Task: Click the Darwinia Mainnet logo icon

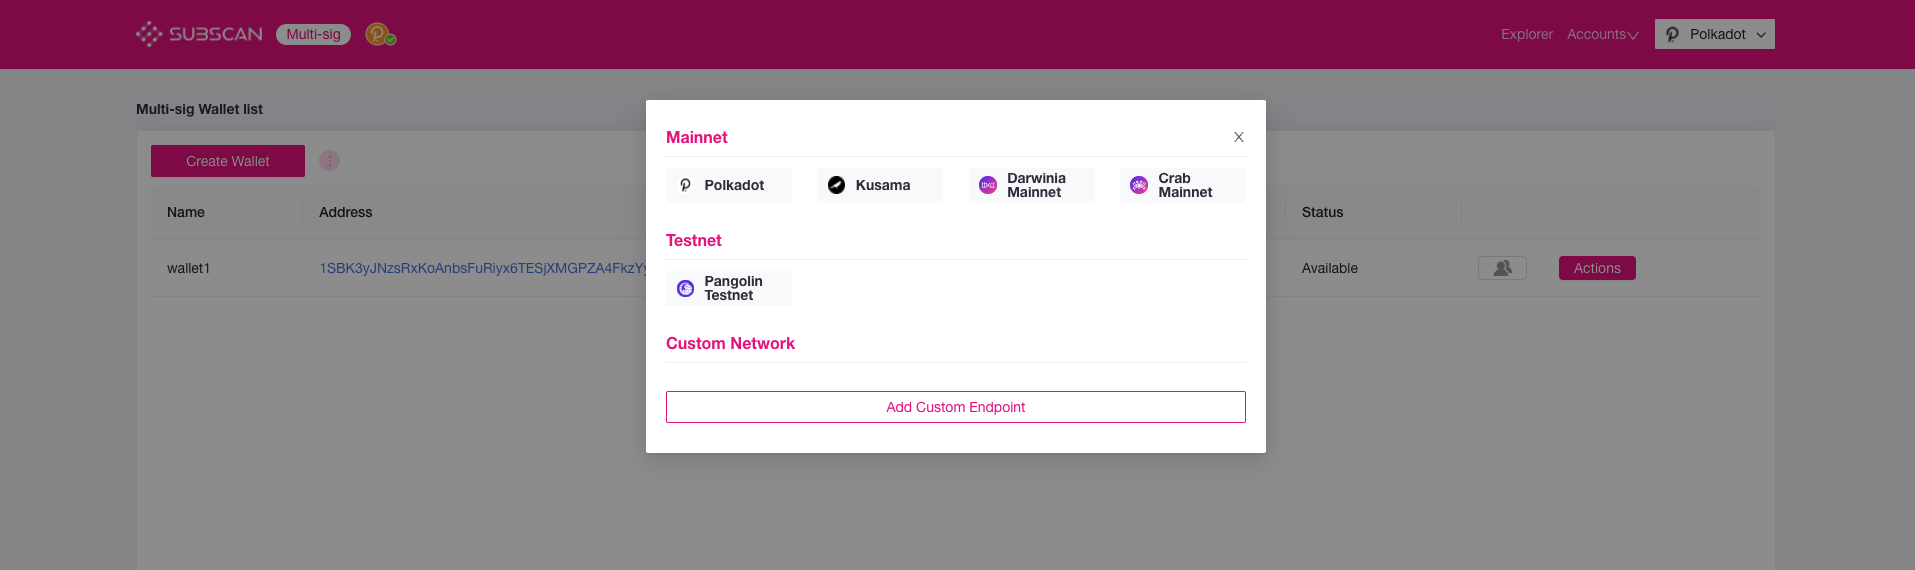Action: point(988,185)
